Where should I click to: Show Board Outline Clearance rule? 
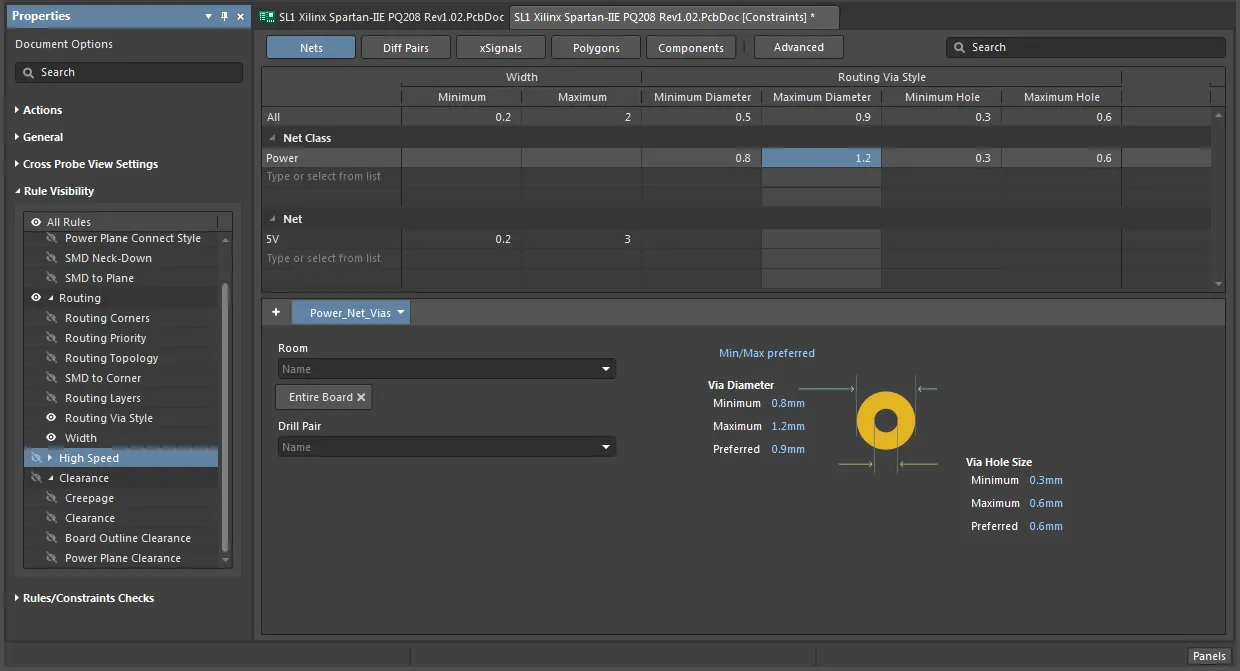tap(52, 538)
